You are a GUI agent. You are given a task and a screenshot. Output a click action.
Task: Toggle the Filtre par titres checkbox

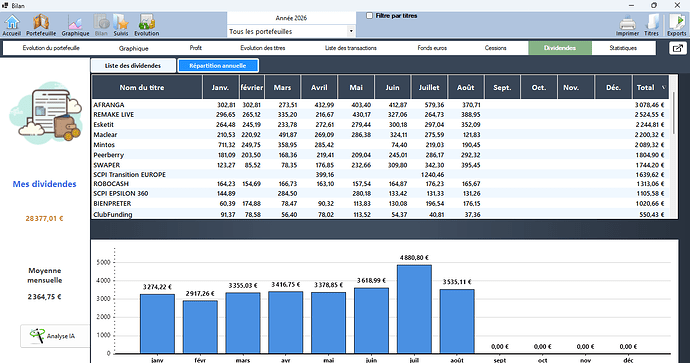pos(370,16)
